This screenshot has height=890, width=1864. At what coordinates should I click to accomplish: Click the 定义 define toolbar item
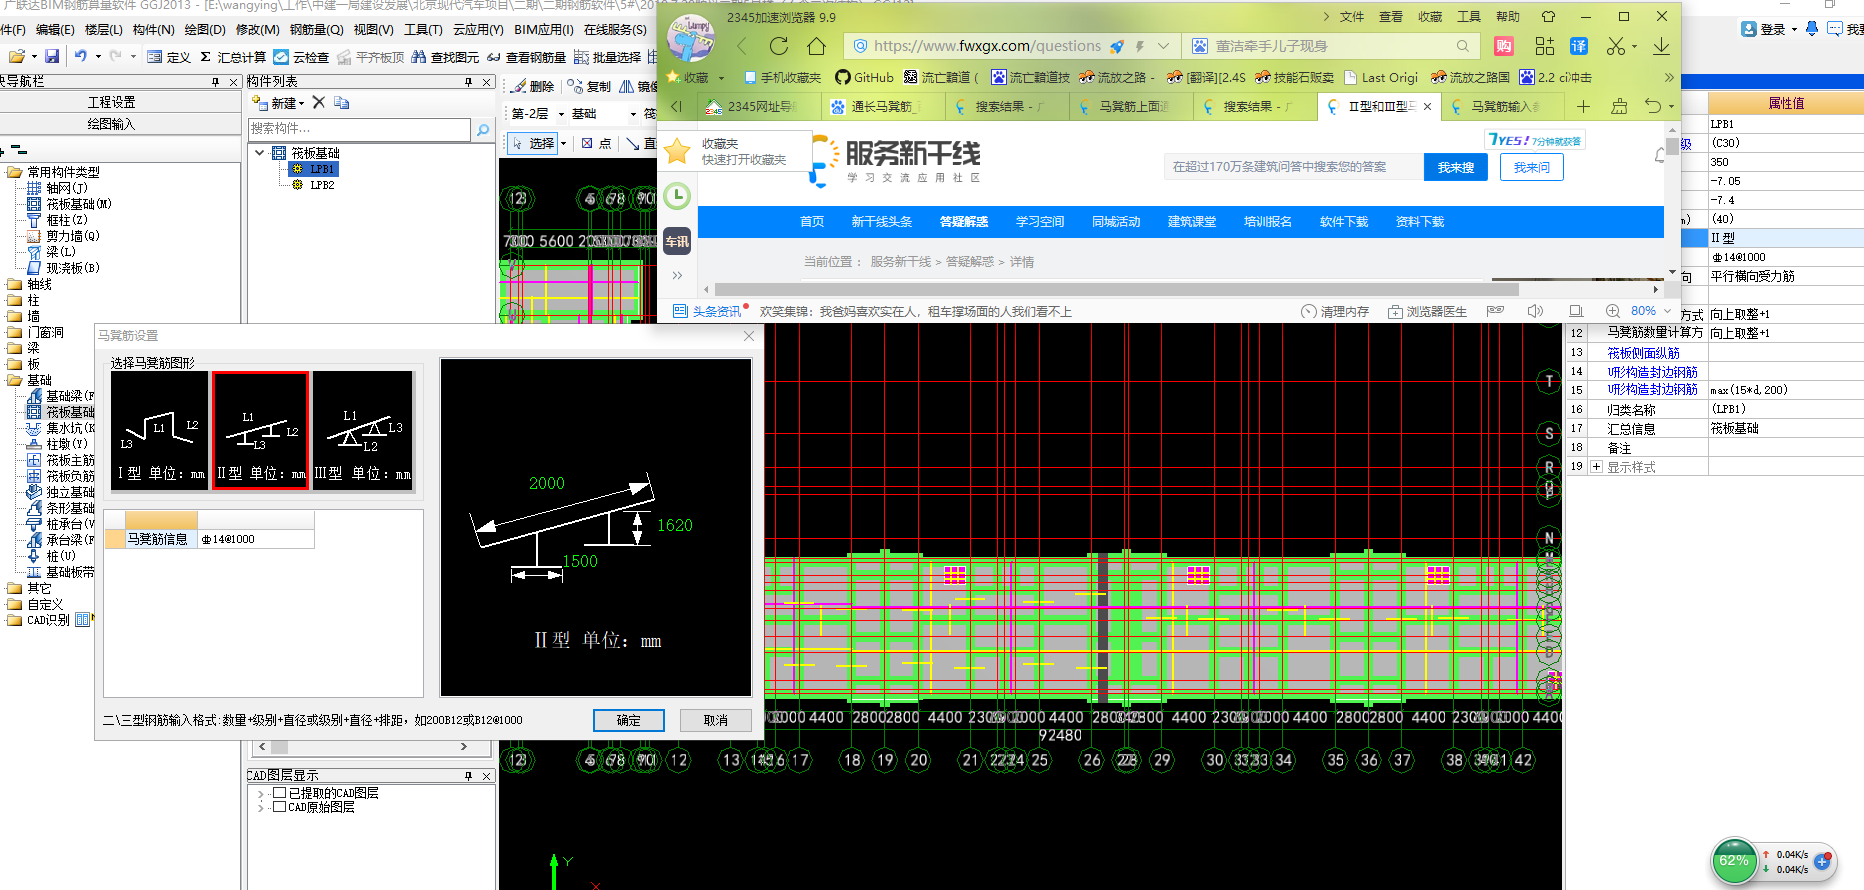[x=169, y=57]
